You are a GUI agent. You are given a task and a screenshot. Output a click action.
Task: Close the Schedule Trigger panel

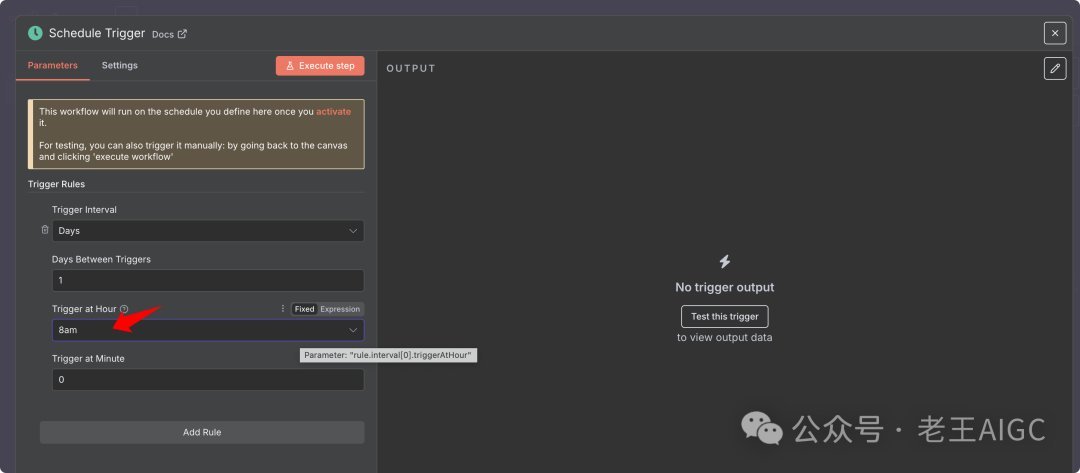(1055, 33)
